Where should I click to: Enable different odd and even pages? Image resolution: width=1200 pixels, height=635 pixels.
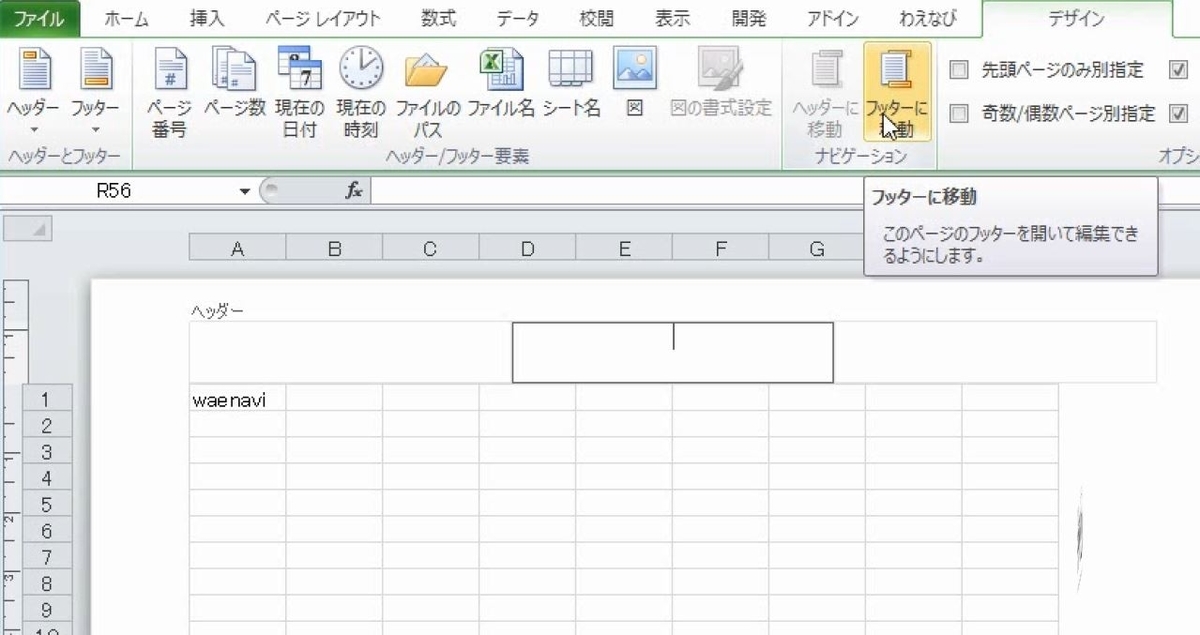(959, 113)
